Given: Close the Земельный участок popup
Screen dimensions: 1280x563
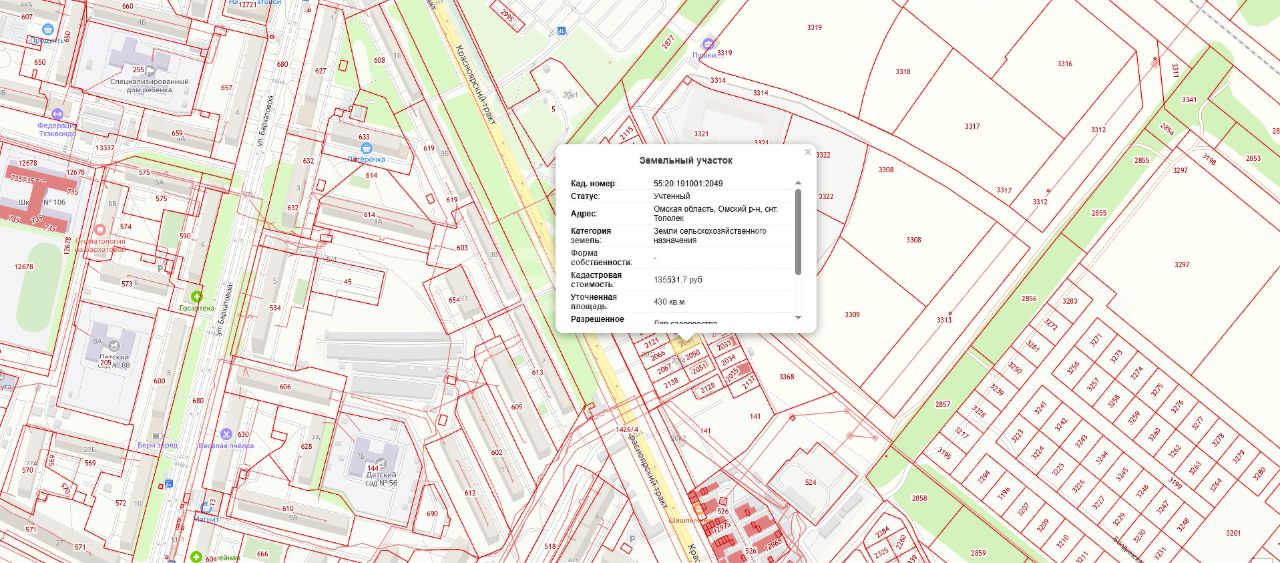Looking at the screenshot, I should 807,152.
